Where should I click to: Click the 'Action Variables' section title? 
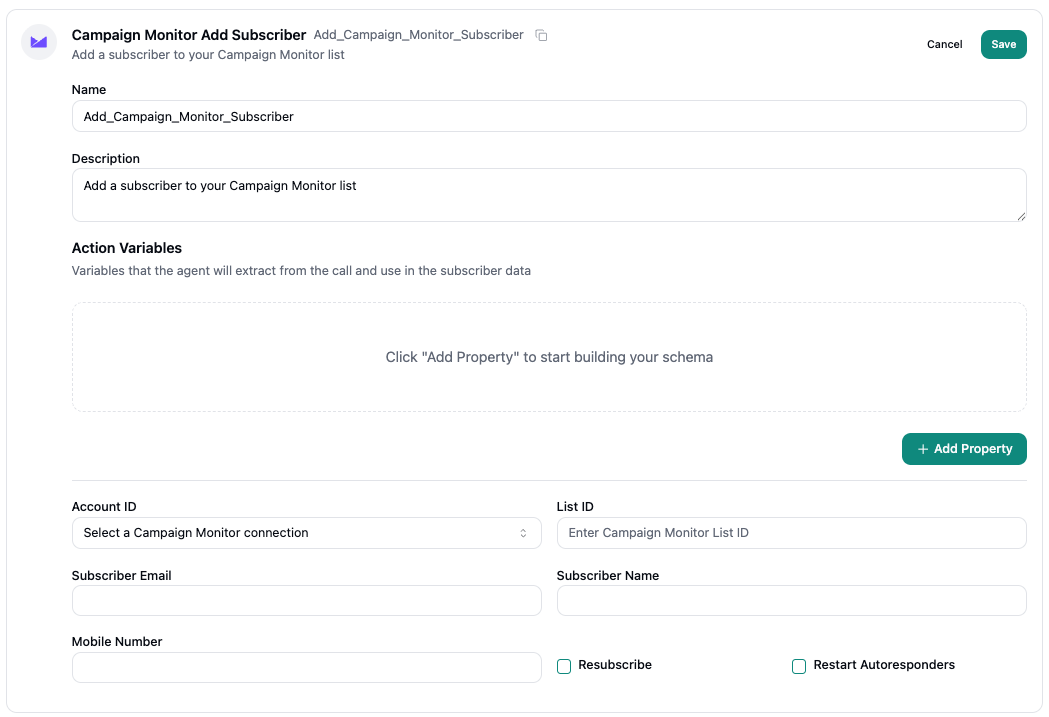coord(126,248)
